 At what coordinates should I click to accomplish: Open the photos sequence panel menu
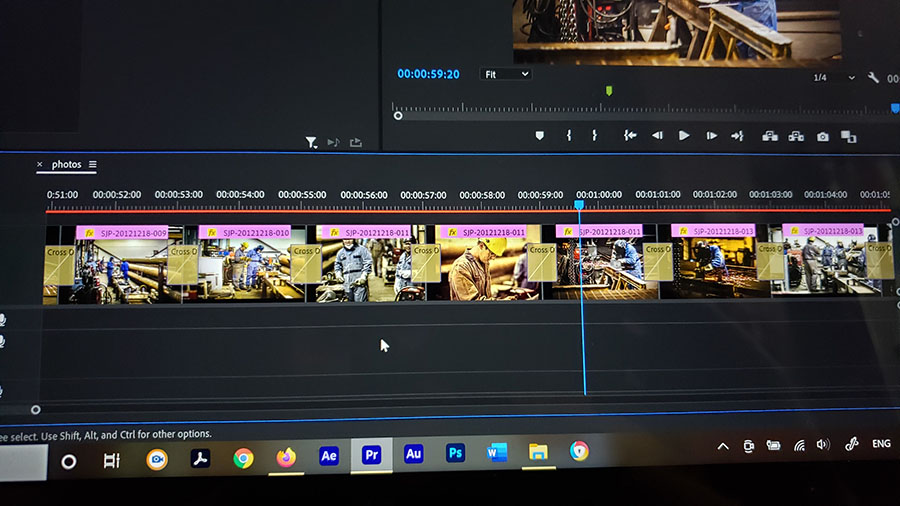point(92,164)
